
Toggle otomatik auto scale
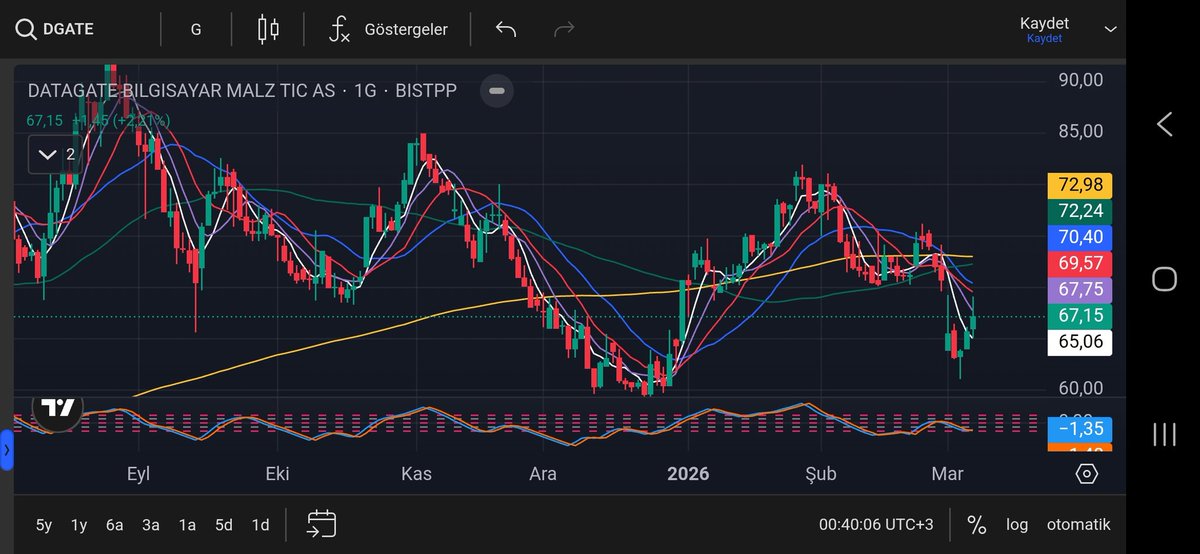point(1078,525)
